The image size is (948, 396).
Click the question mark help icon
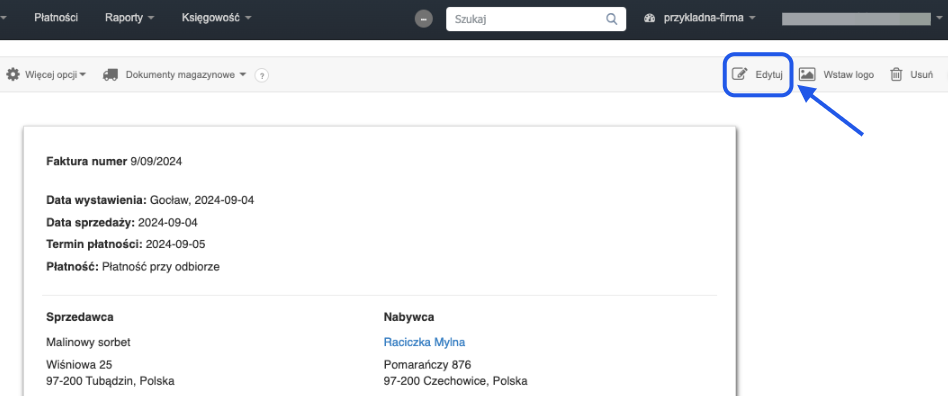point(261,76)
